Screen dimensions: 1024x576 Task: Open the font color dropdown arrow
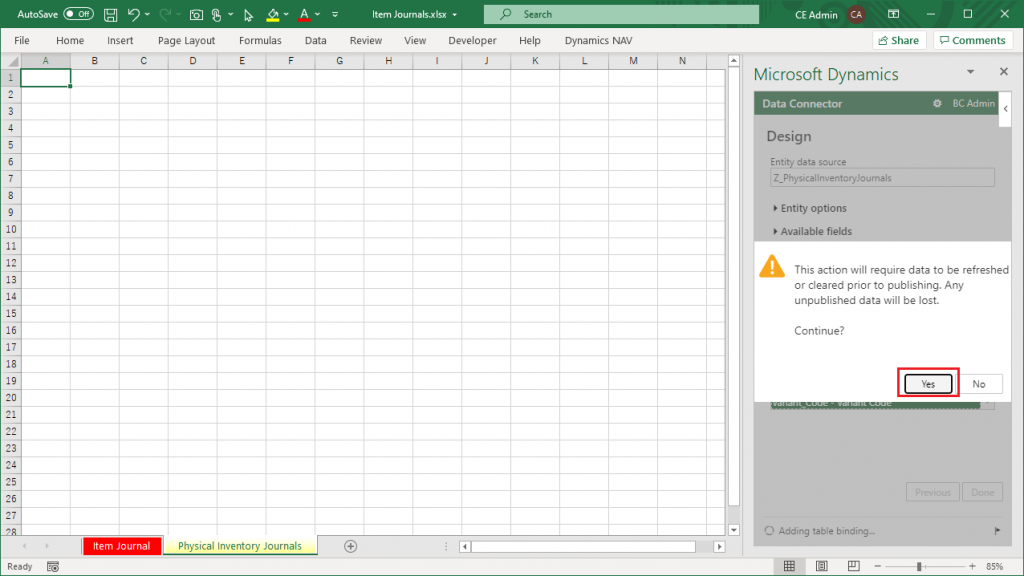[x=317, y=14]
